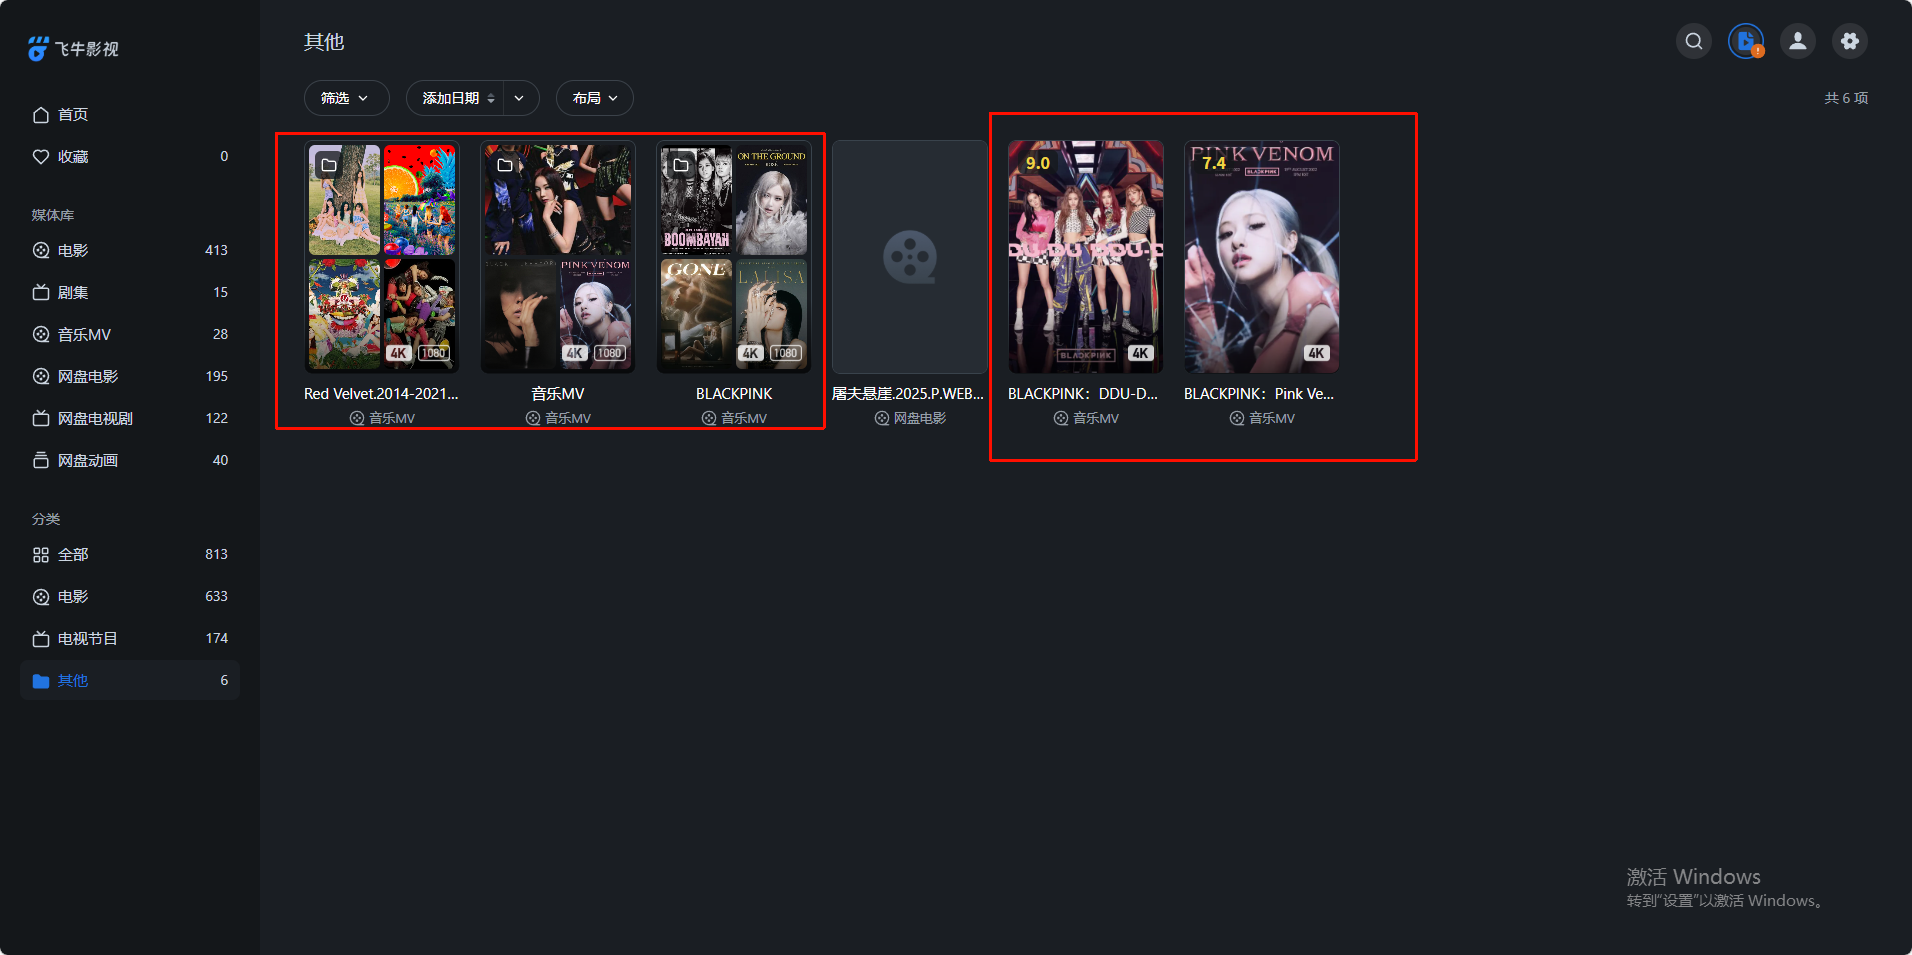This screenshot has width=1912, height=955.
Task: Click the folder badge on 音乐MV poster
Action: pos(505,165)
